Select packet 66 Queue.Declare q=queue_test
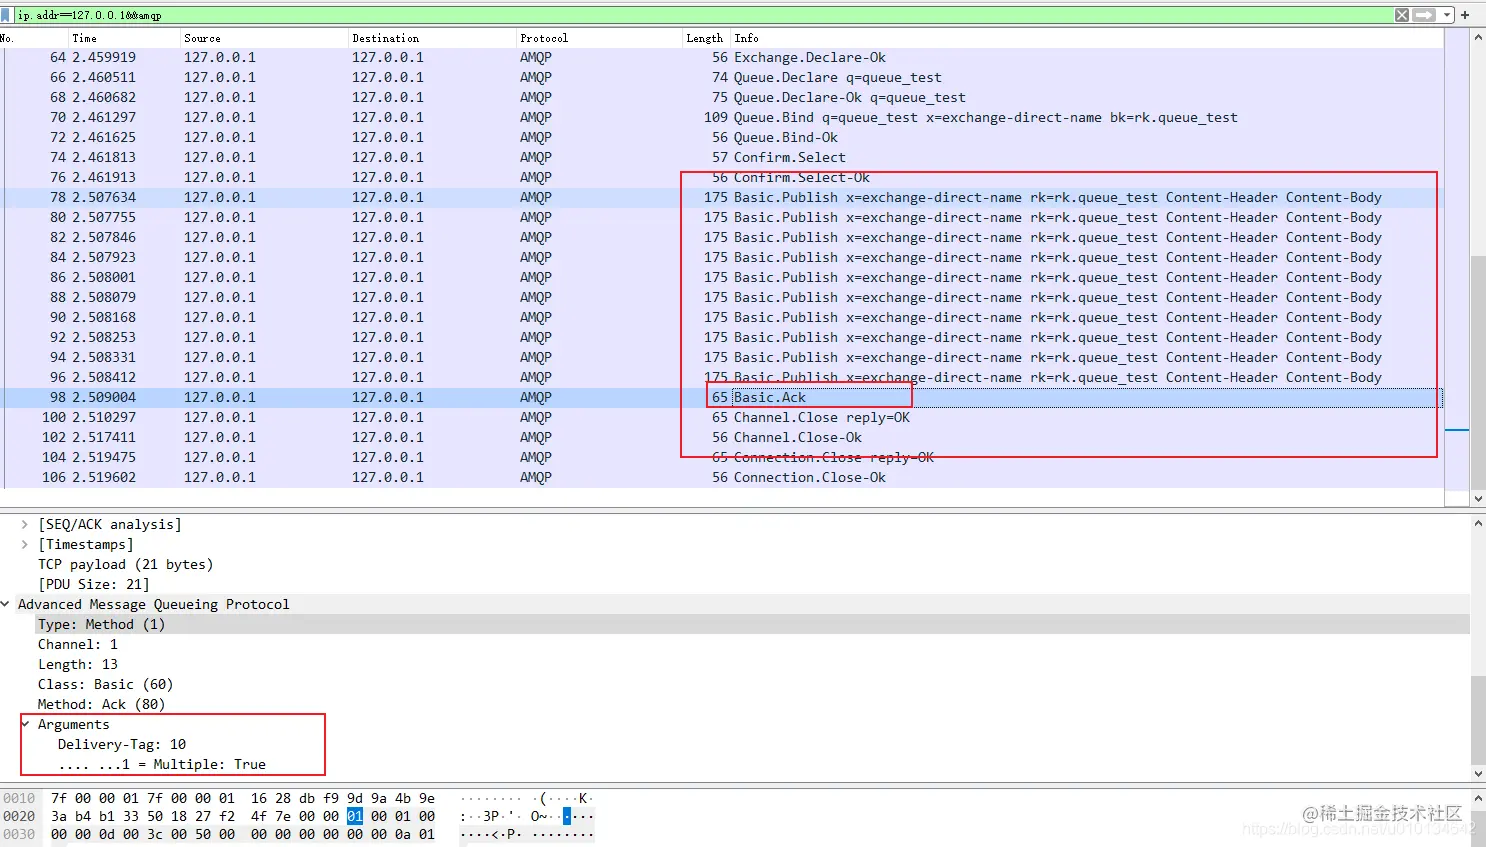The width and height of the screenshot is (1486, 847). 722,78
